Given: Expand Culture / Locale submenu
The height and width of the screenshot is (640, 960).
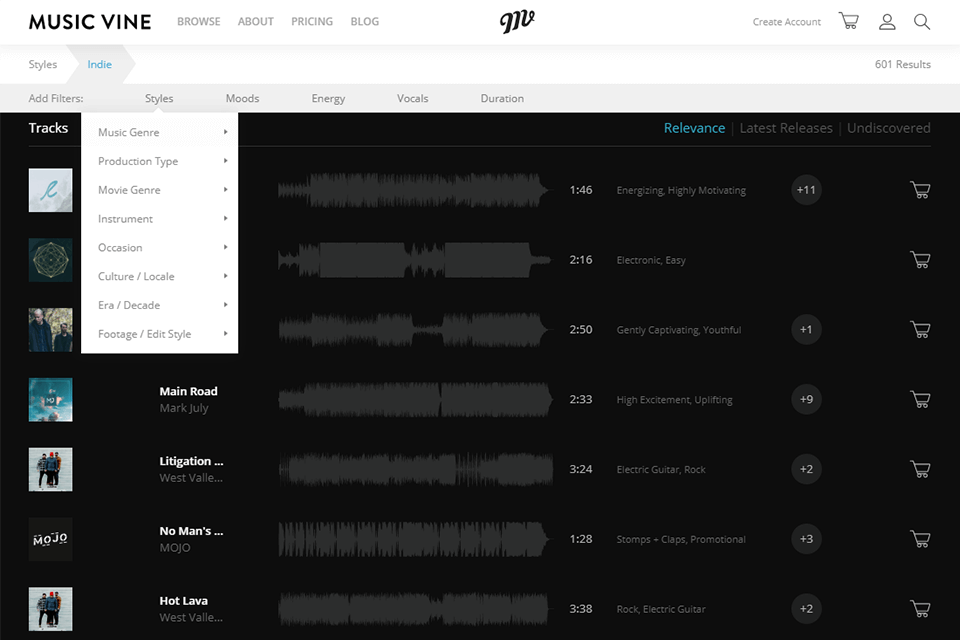Looking at the screenshot, I should click(160, 276).
